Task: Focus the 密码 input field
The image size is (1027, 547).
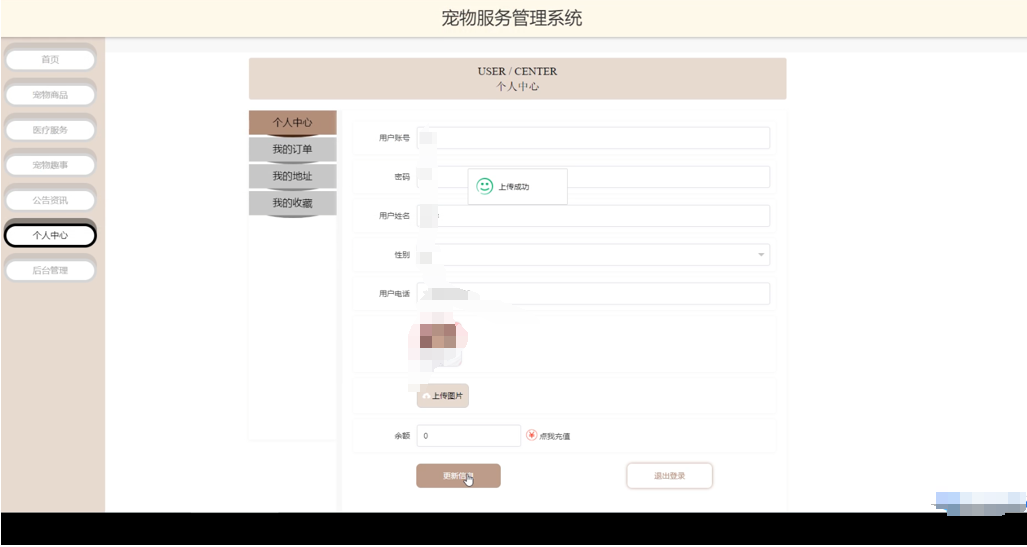Action: (x=593, y=177)
